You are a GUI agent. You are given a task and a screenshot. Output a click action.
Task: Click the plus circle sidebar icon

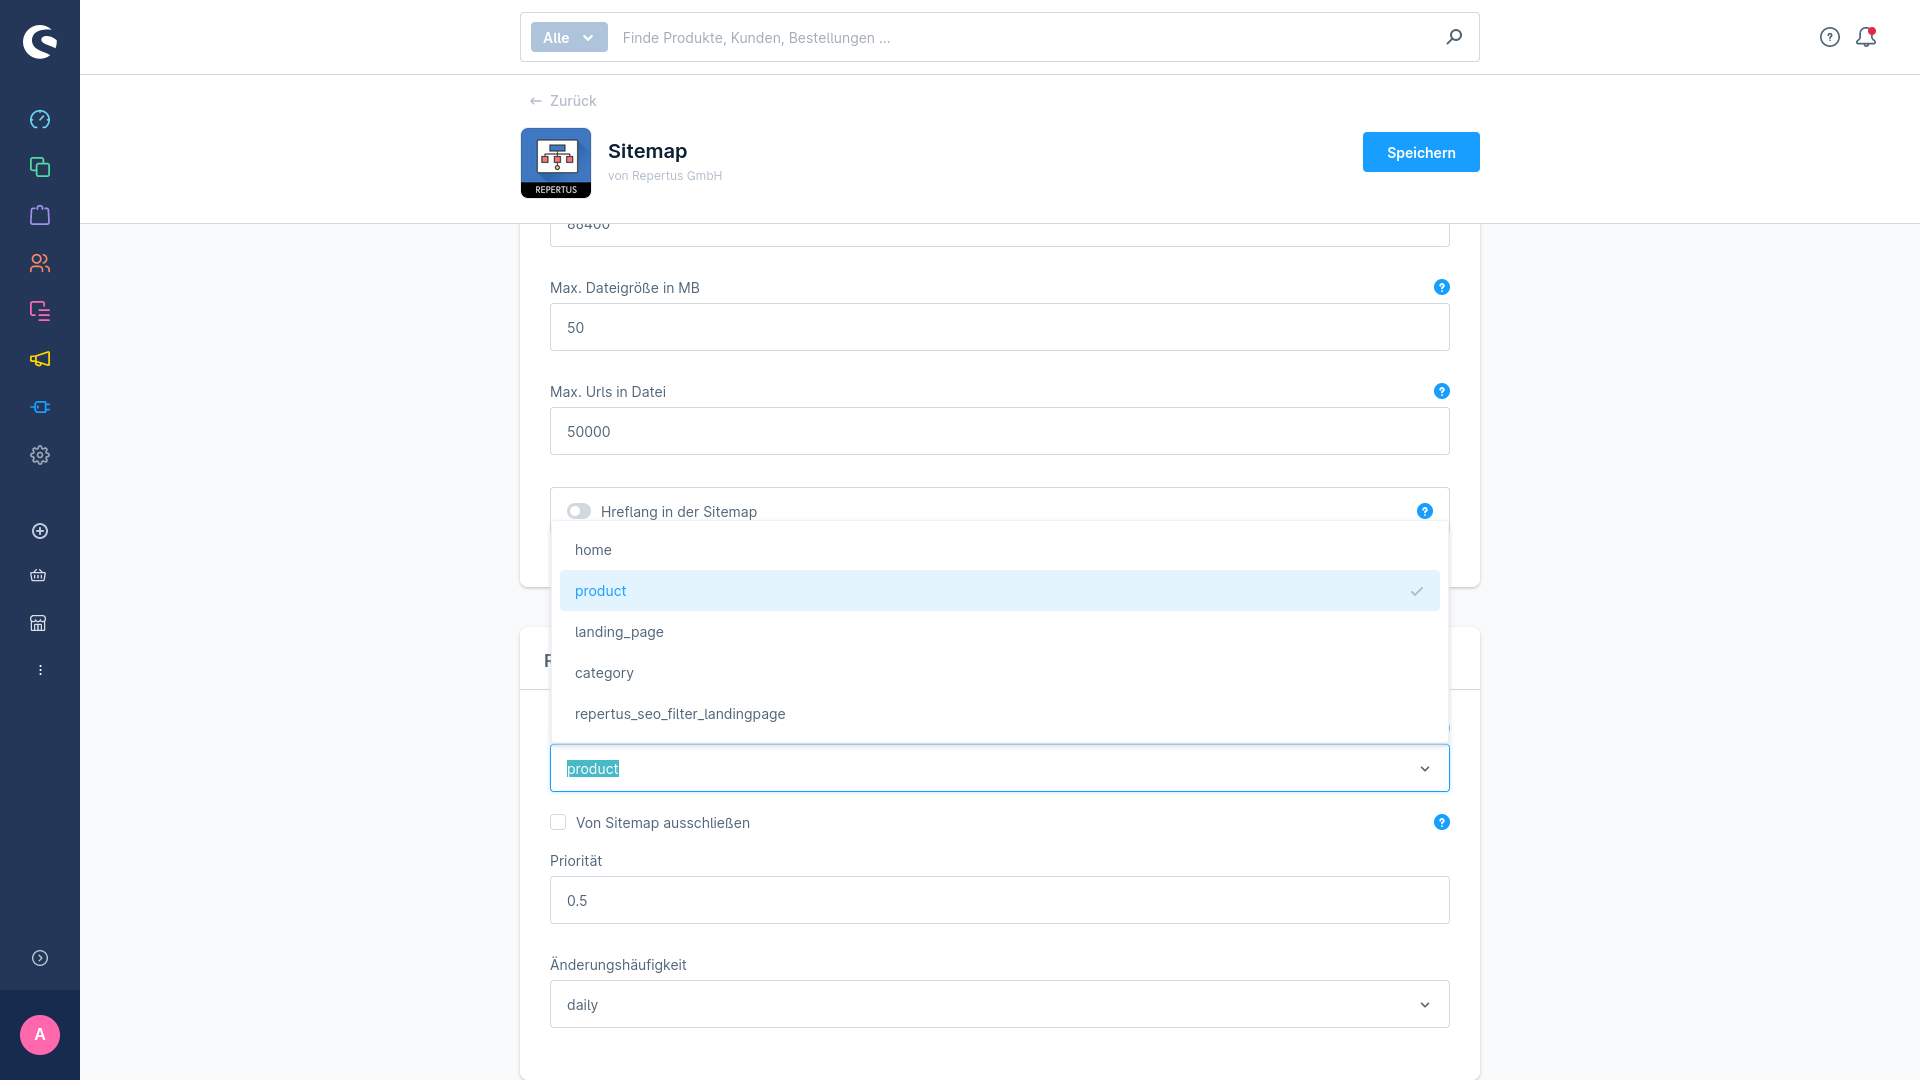pyautogui.click(x=40, y=531)
